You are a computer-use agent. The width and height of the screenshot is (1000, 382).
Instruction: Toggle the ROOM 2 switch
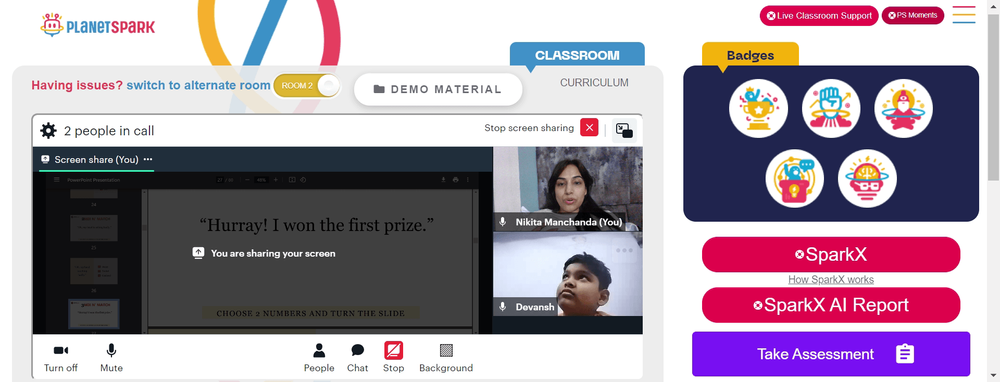click(x=307, y=85)
